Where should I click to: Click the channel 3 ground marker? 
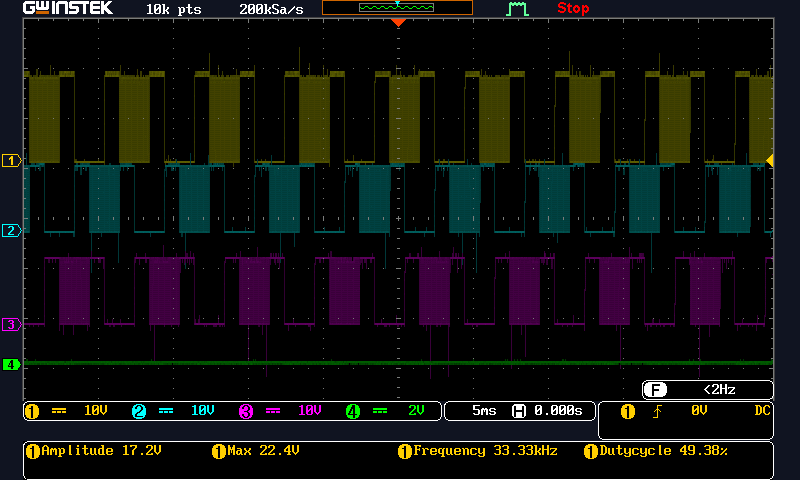tap(11, 324)
